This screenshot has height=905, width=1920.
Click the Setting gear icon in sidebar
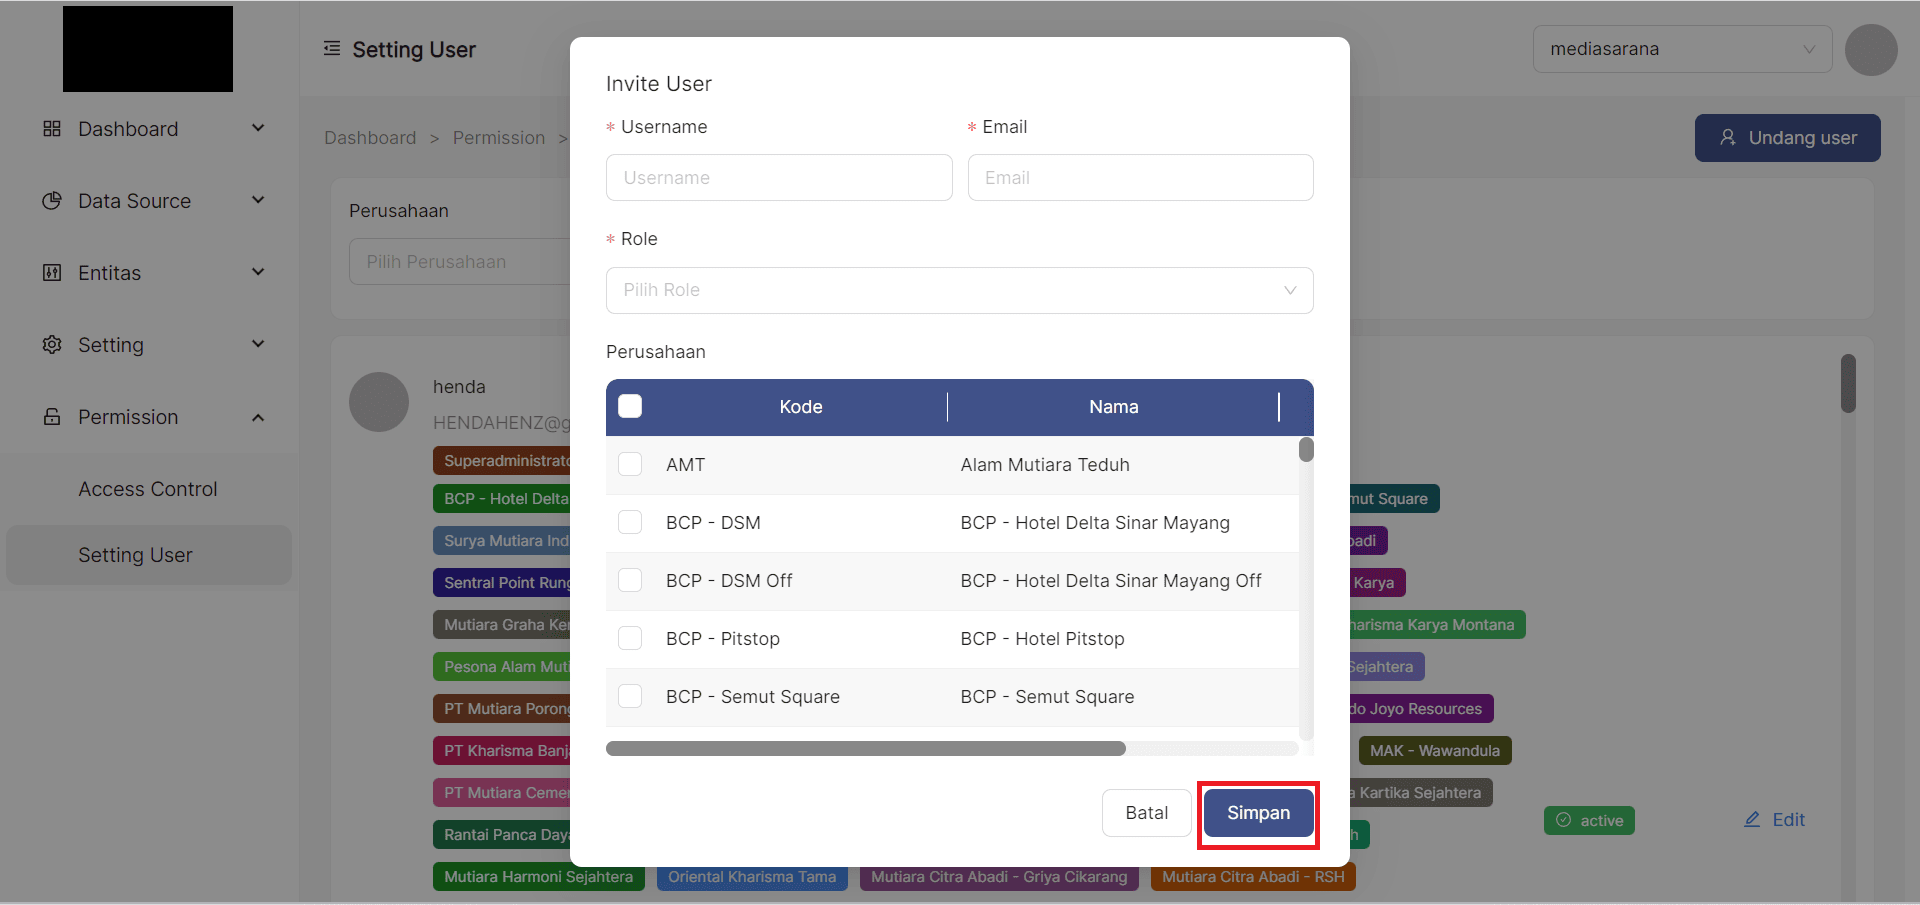[52, 345]
